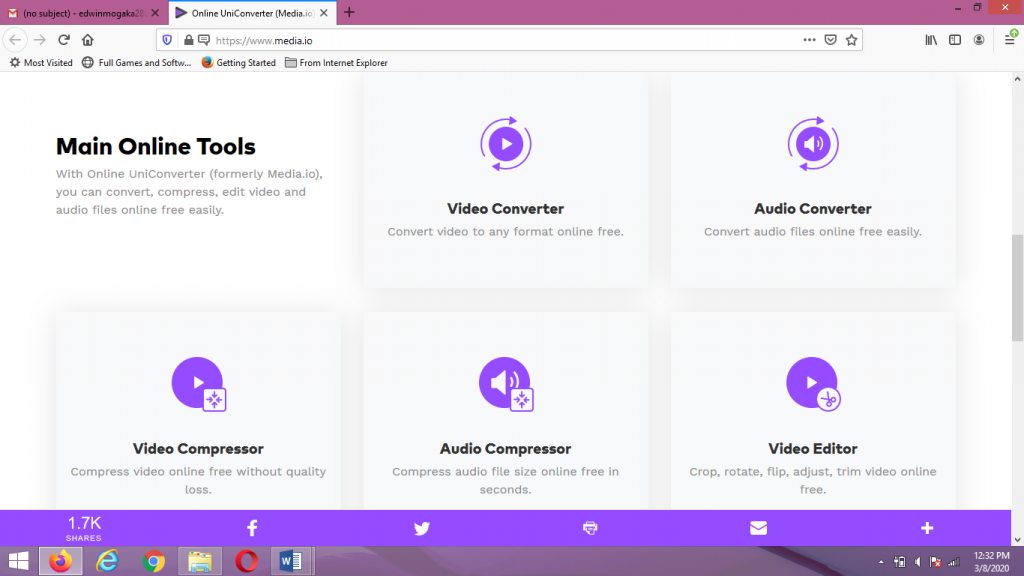
Task: Launch Google Chrome from the taskbar
Action: pos(153,561)
